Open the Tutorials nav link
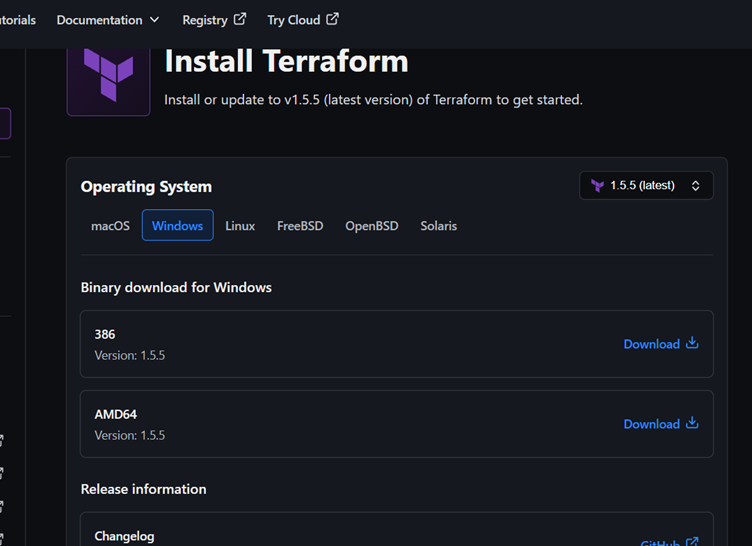This screenshot has height=546, width=752. click(x=18, y=20)
